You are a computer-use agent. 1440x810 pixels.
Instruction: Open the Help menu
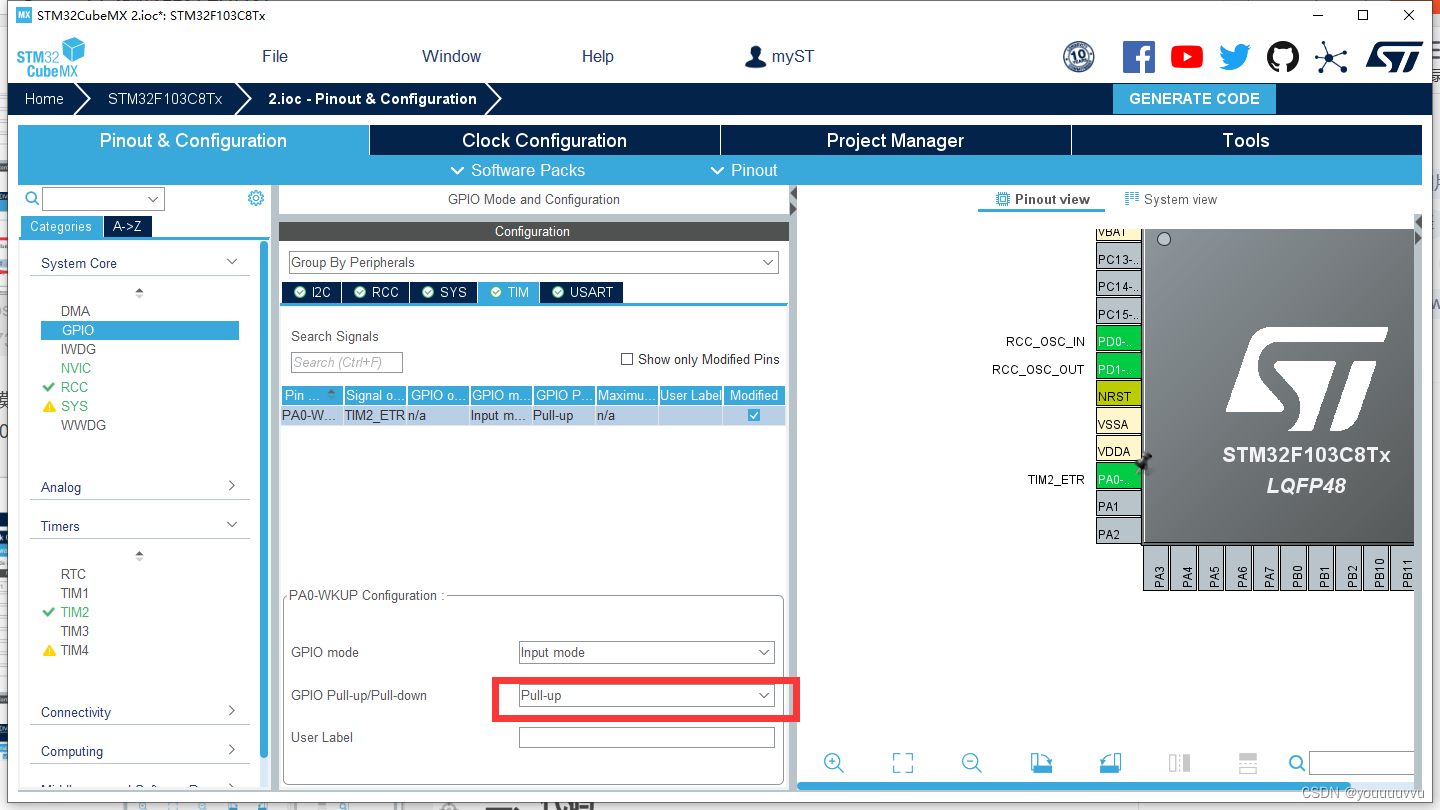[598, 57]
